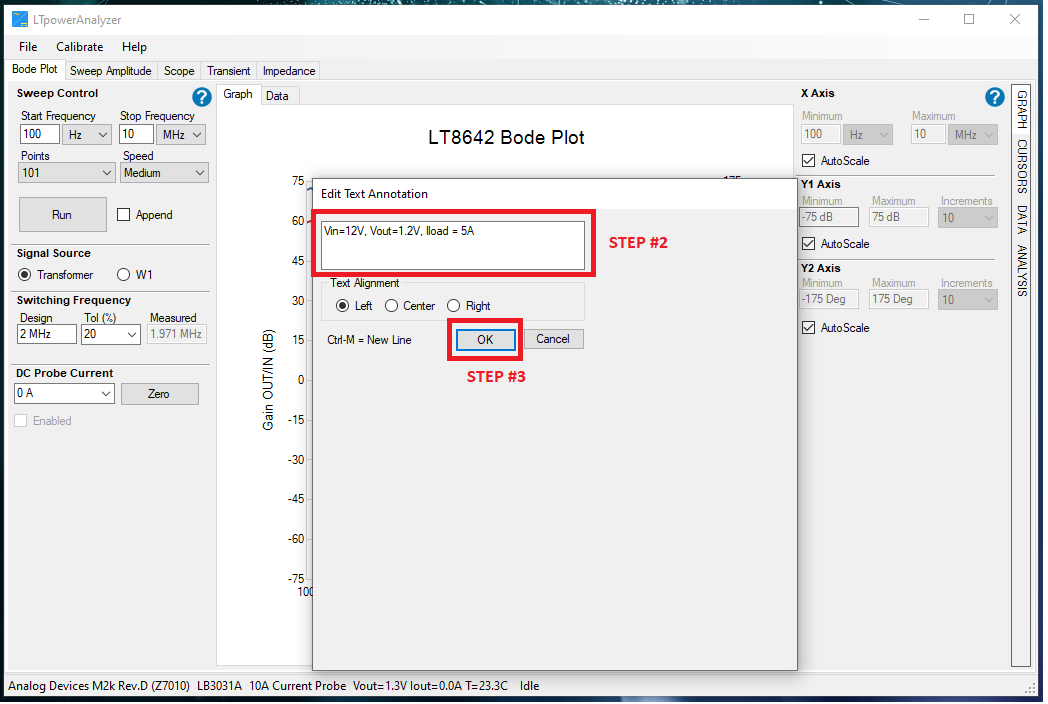Click the 'Idle' status indicator
Screen dimensions: 1048x704
529,686
